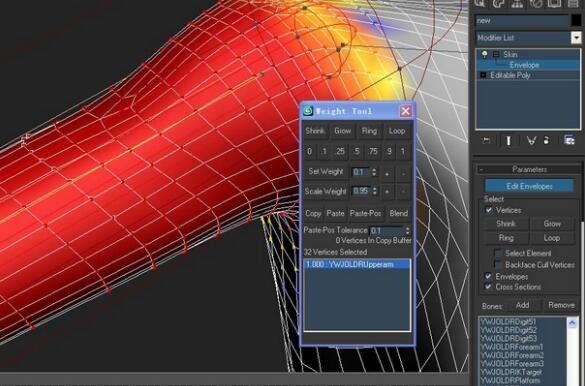
Task: Open the Hierarchy command panel tab
Action: pos(517,3)
